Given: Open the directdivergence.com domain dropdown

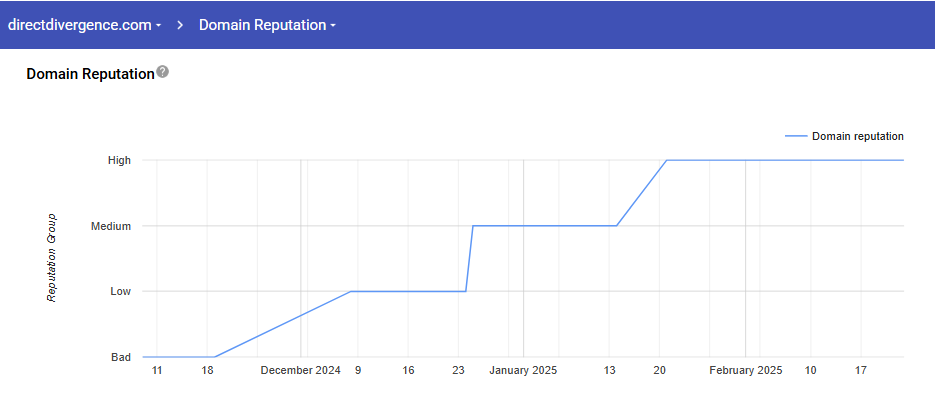Looking at the screenshot, I should tap(84, 25).
